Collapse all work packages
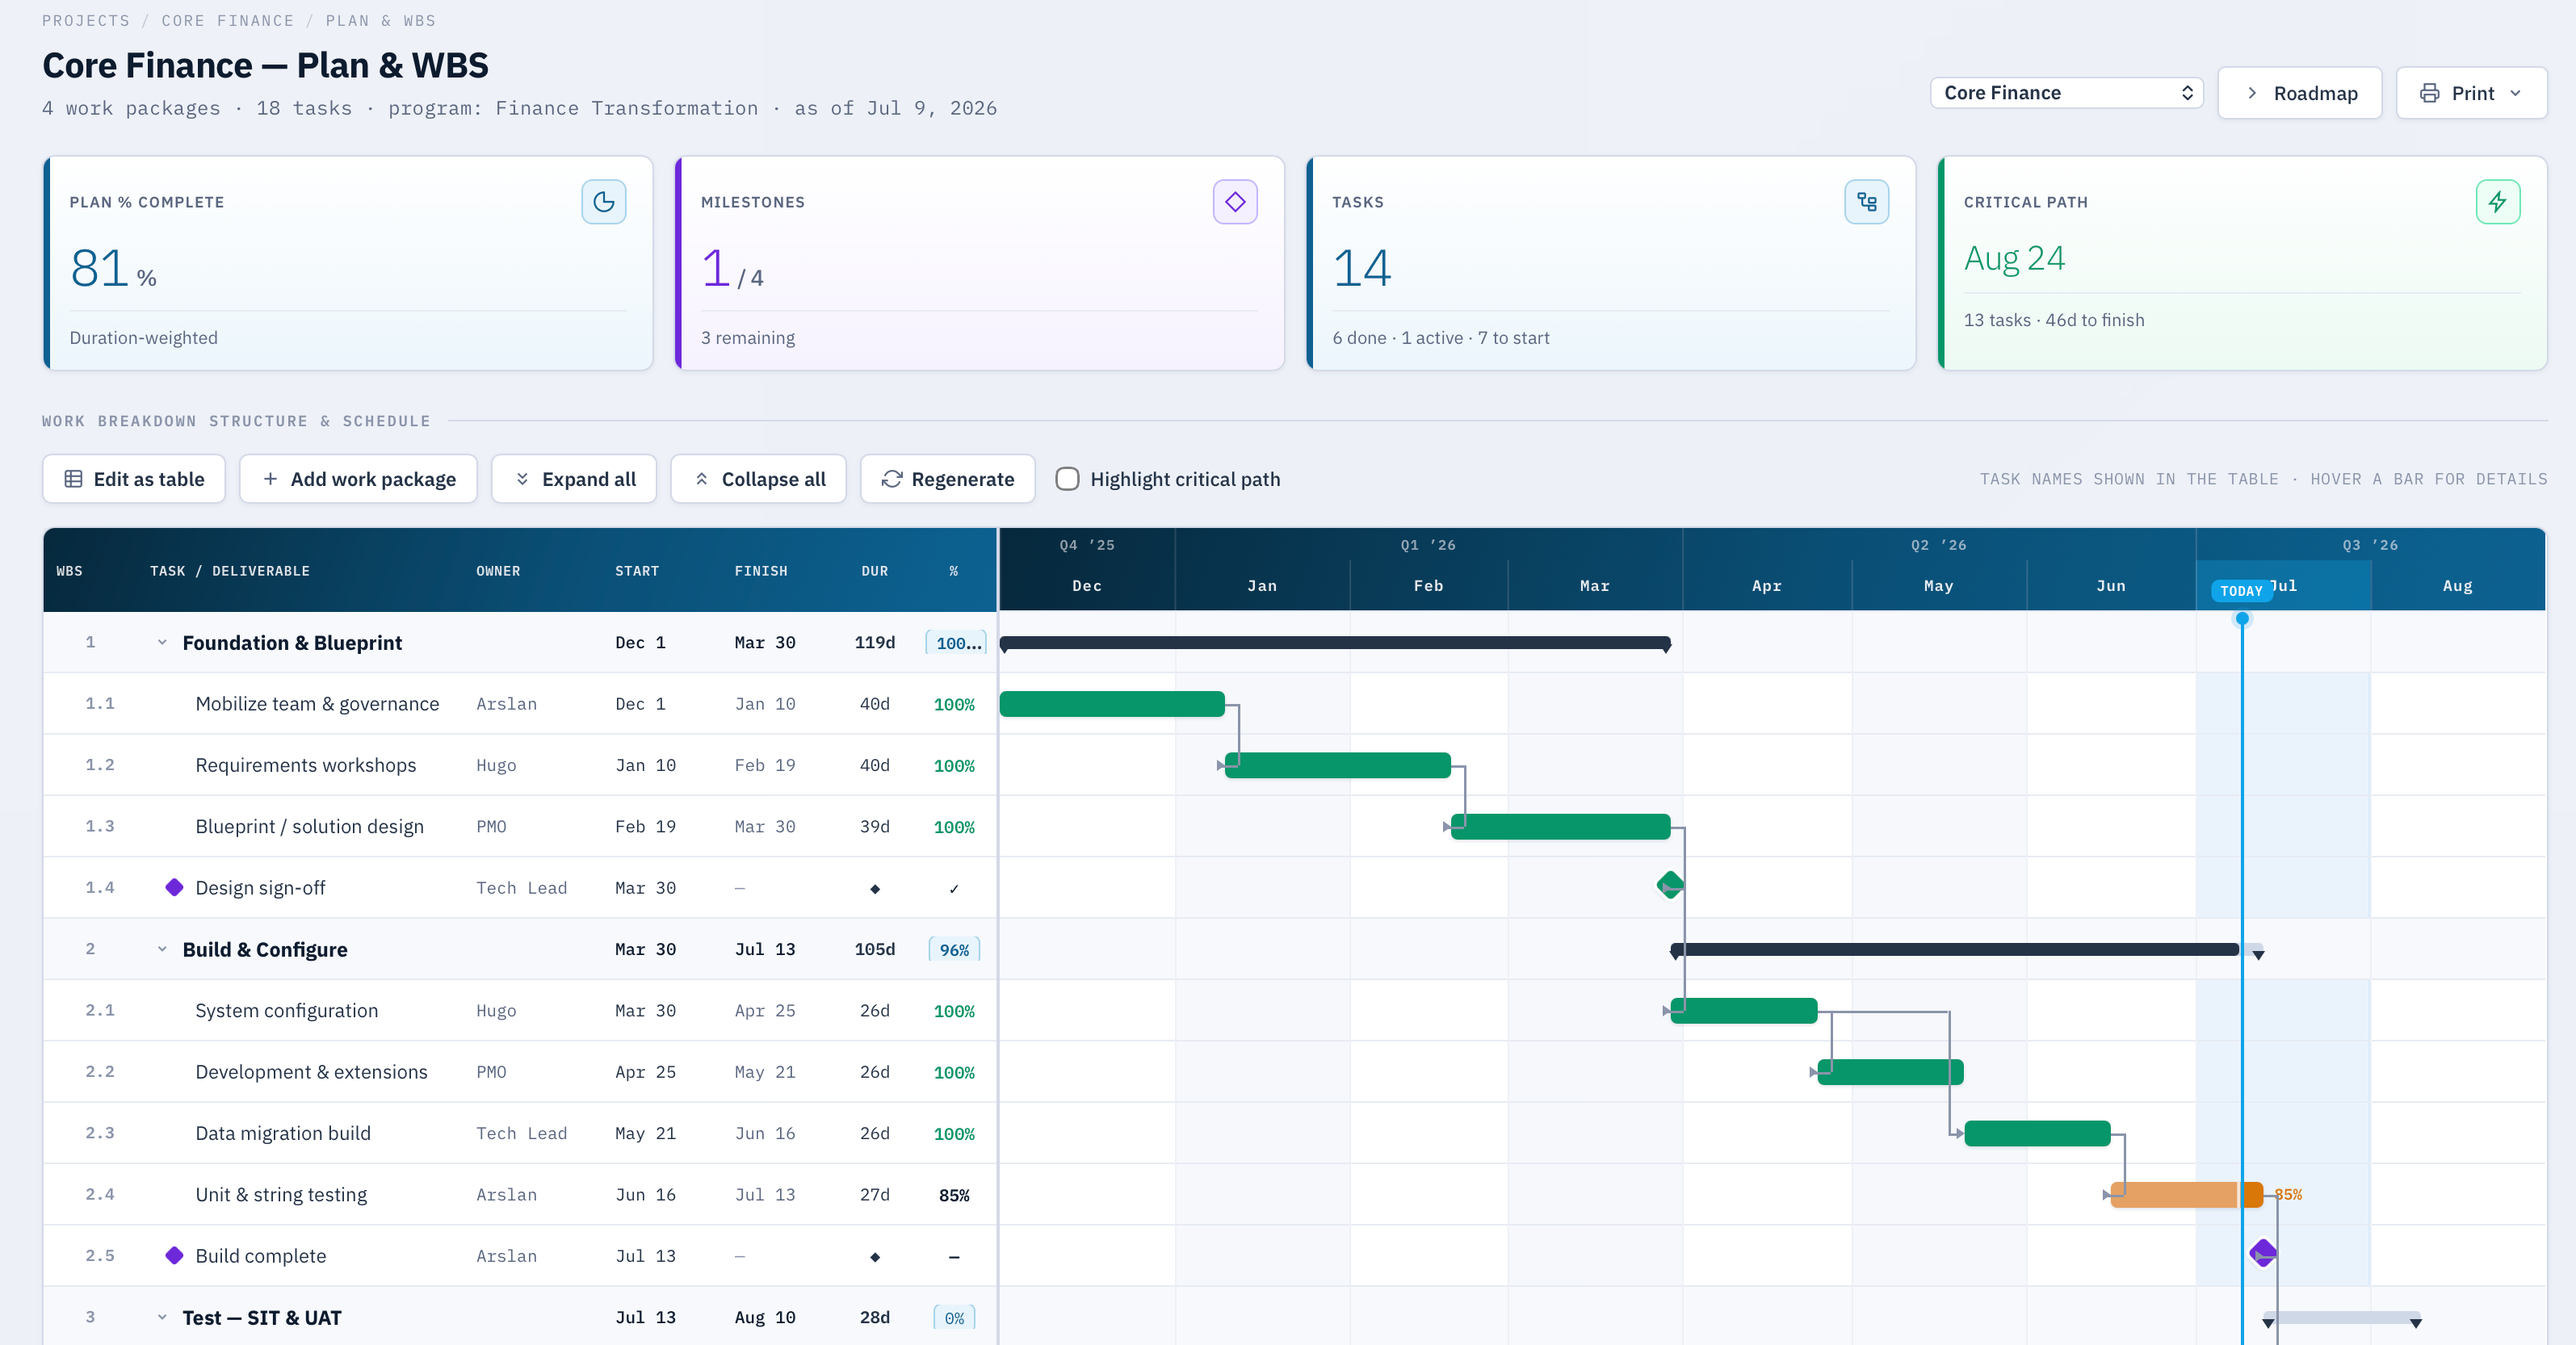This screenshot has height=1345, width=2576. coord(759,479)
